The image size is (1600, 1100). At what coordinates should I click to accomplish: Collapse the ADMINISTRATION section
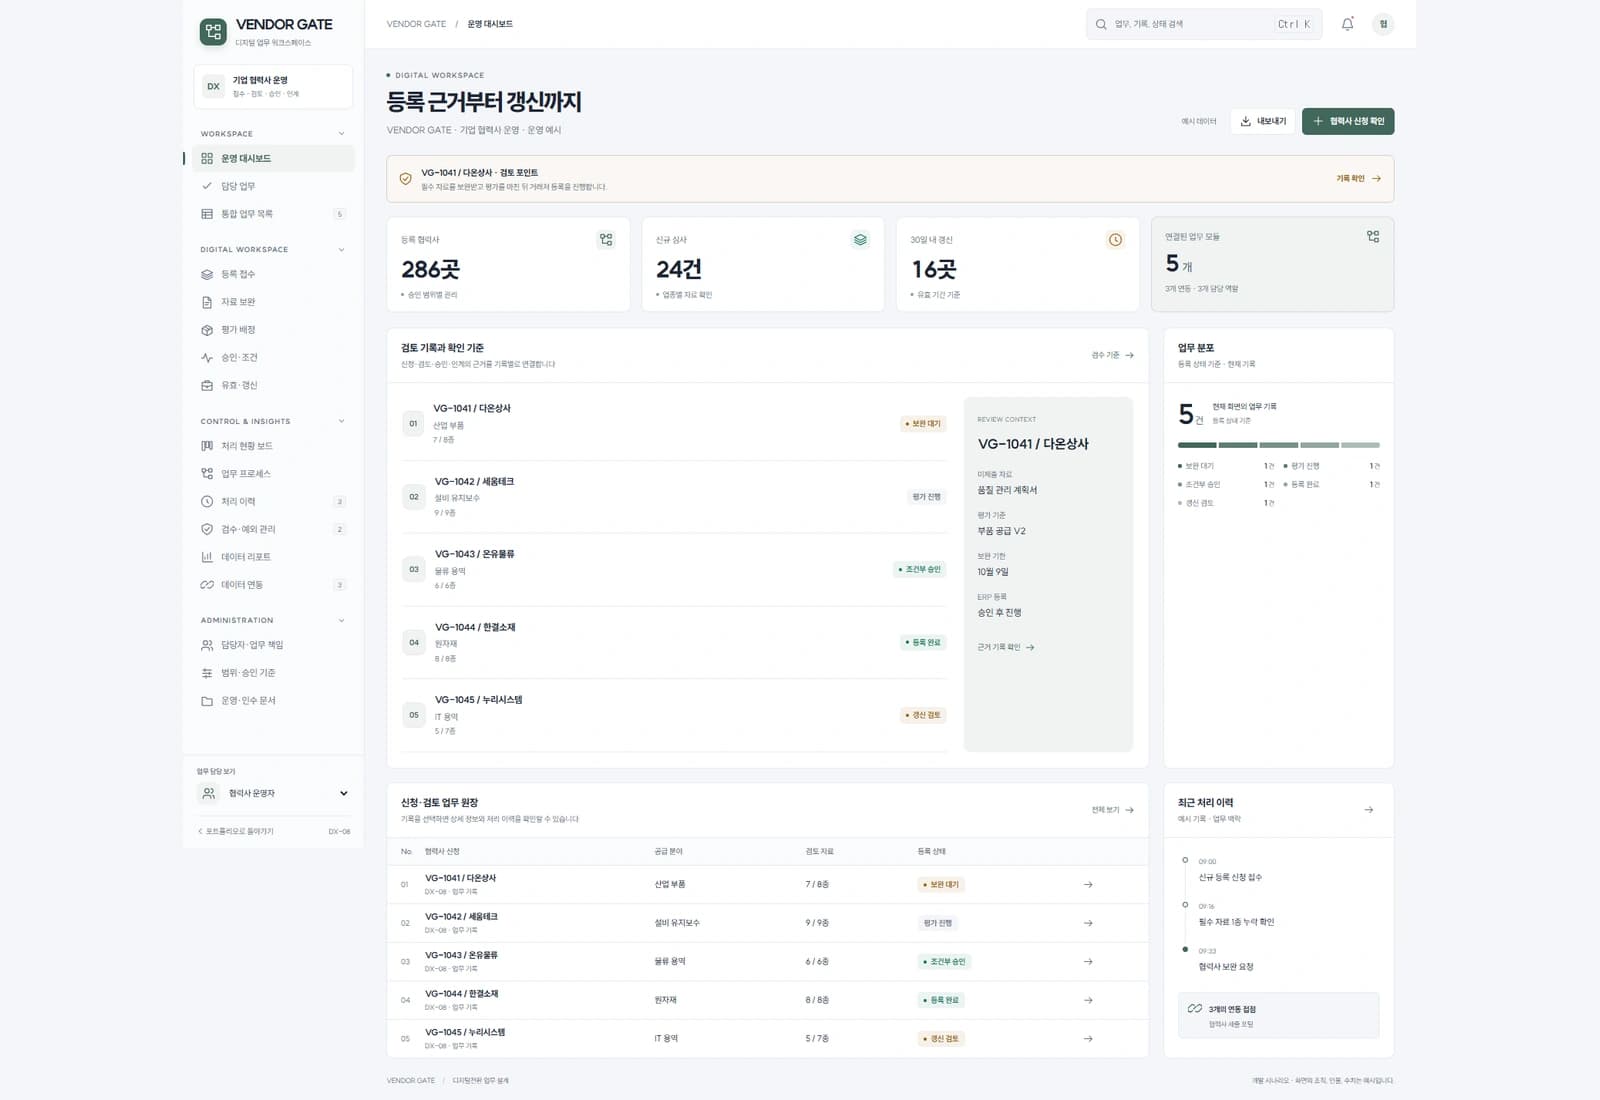coord(341,621)
